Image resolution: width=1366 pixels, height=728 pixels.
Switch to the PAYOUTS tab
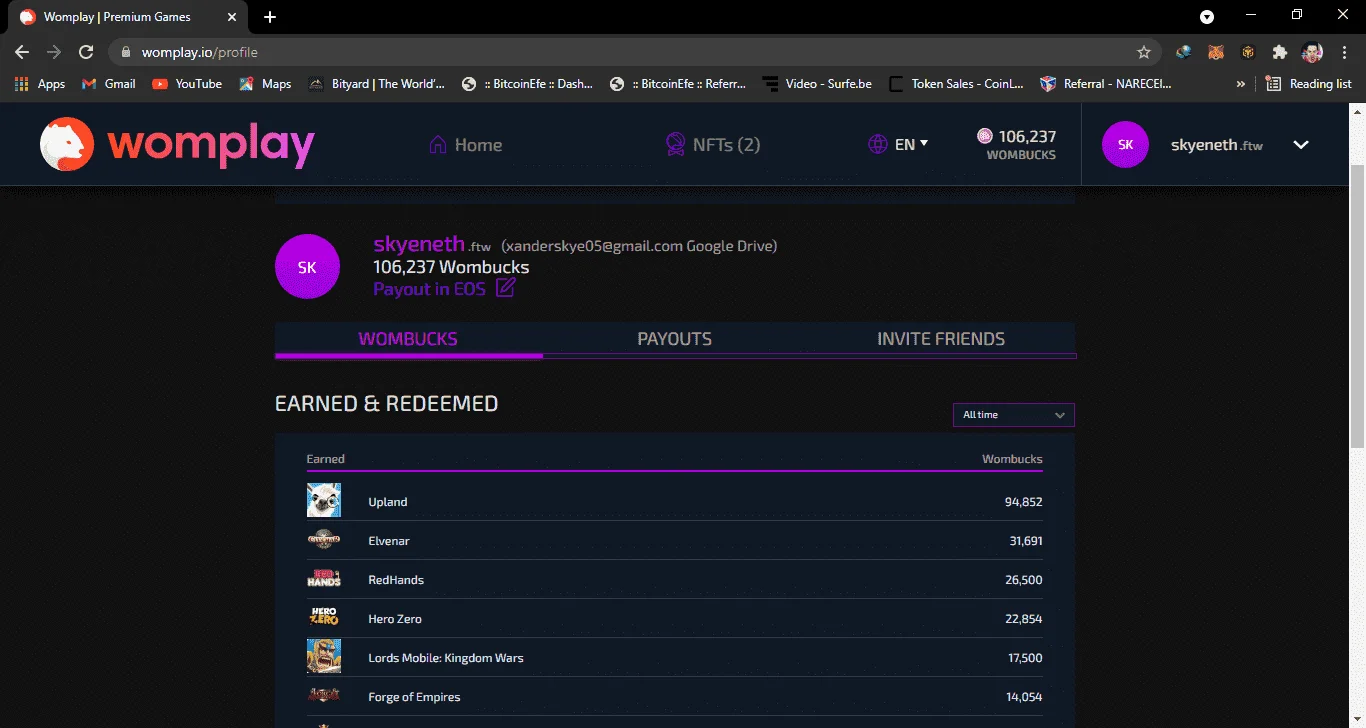tap(675, 339)
